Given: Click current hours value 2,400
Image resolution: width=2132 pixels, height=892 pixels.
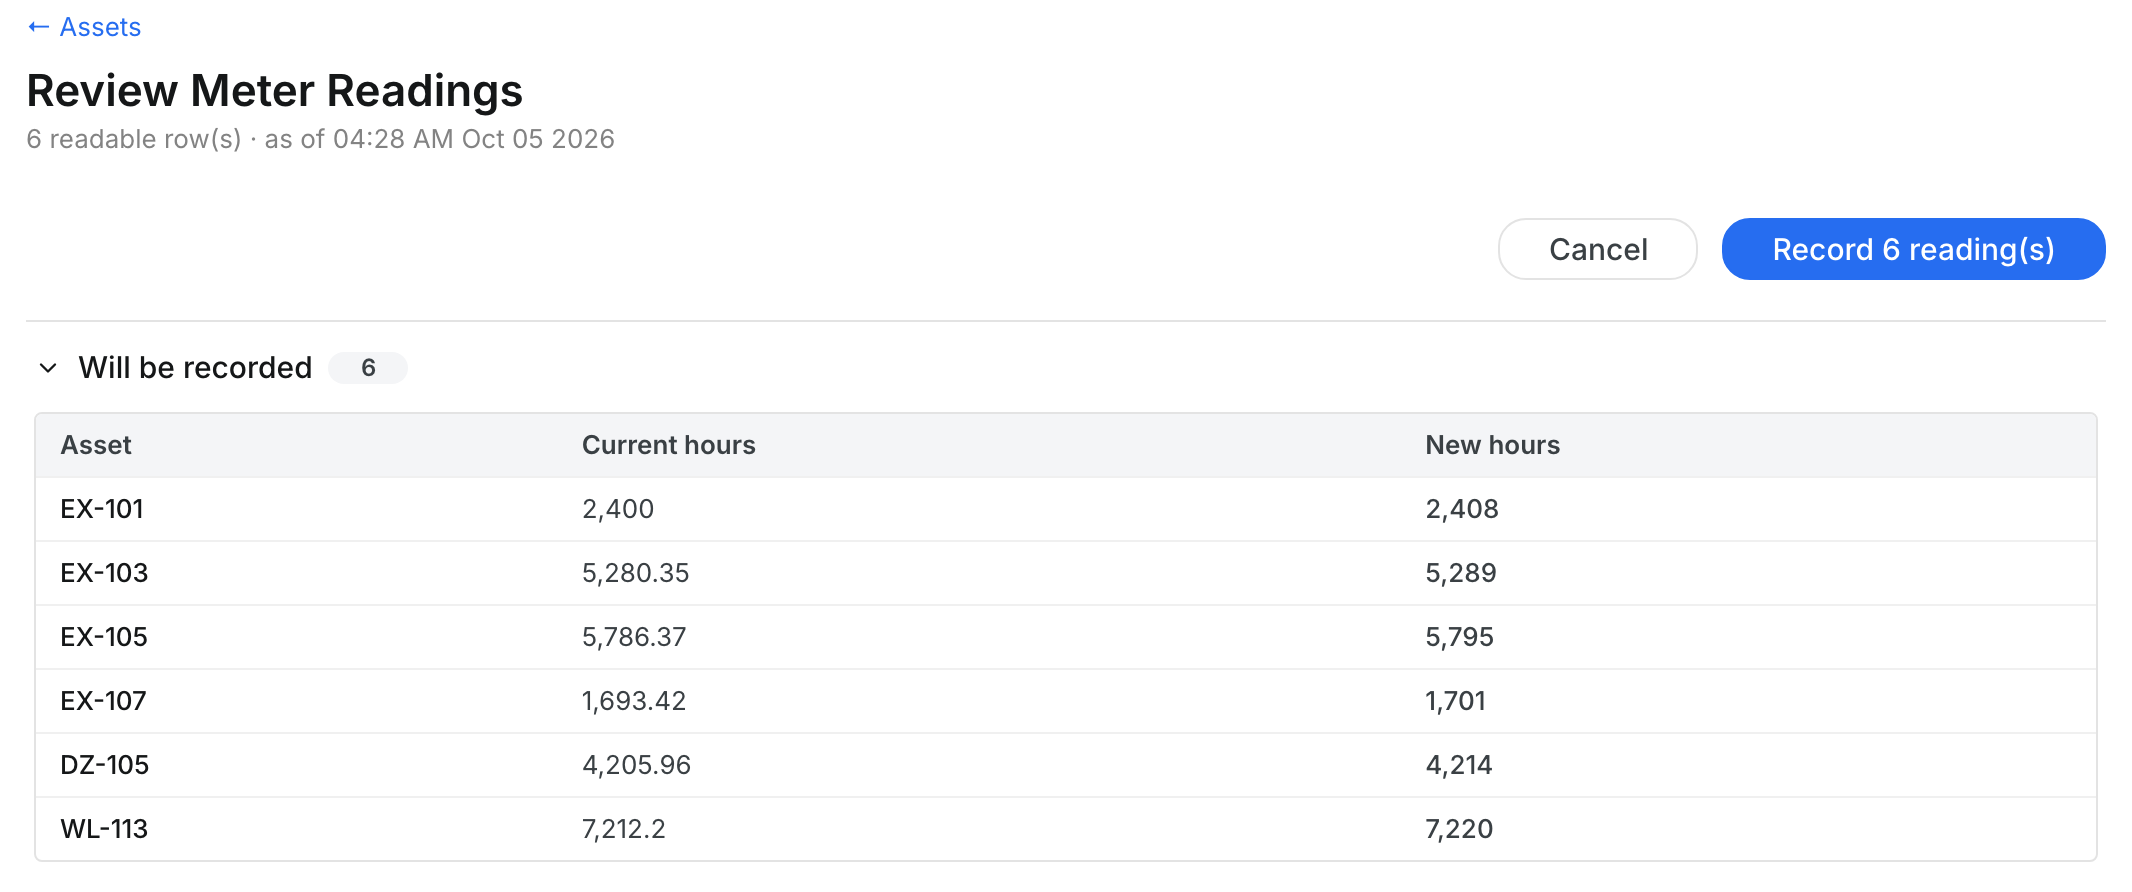Looking at the screenshot, I should tap(618, 509).
